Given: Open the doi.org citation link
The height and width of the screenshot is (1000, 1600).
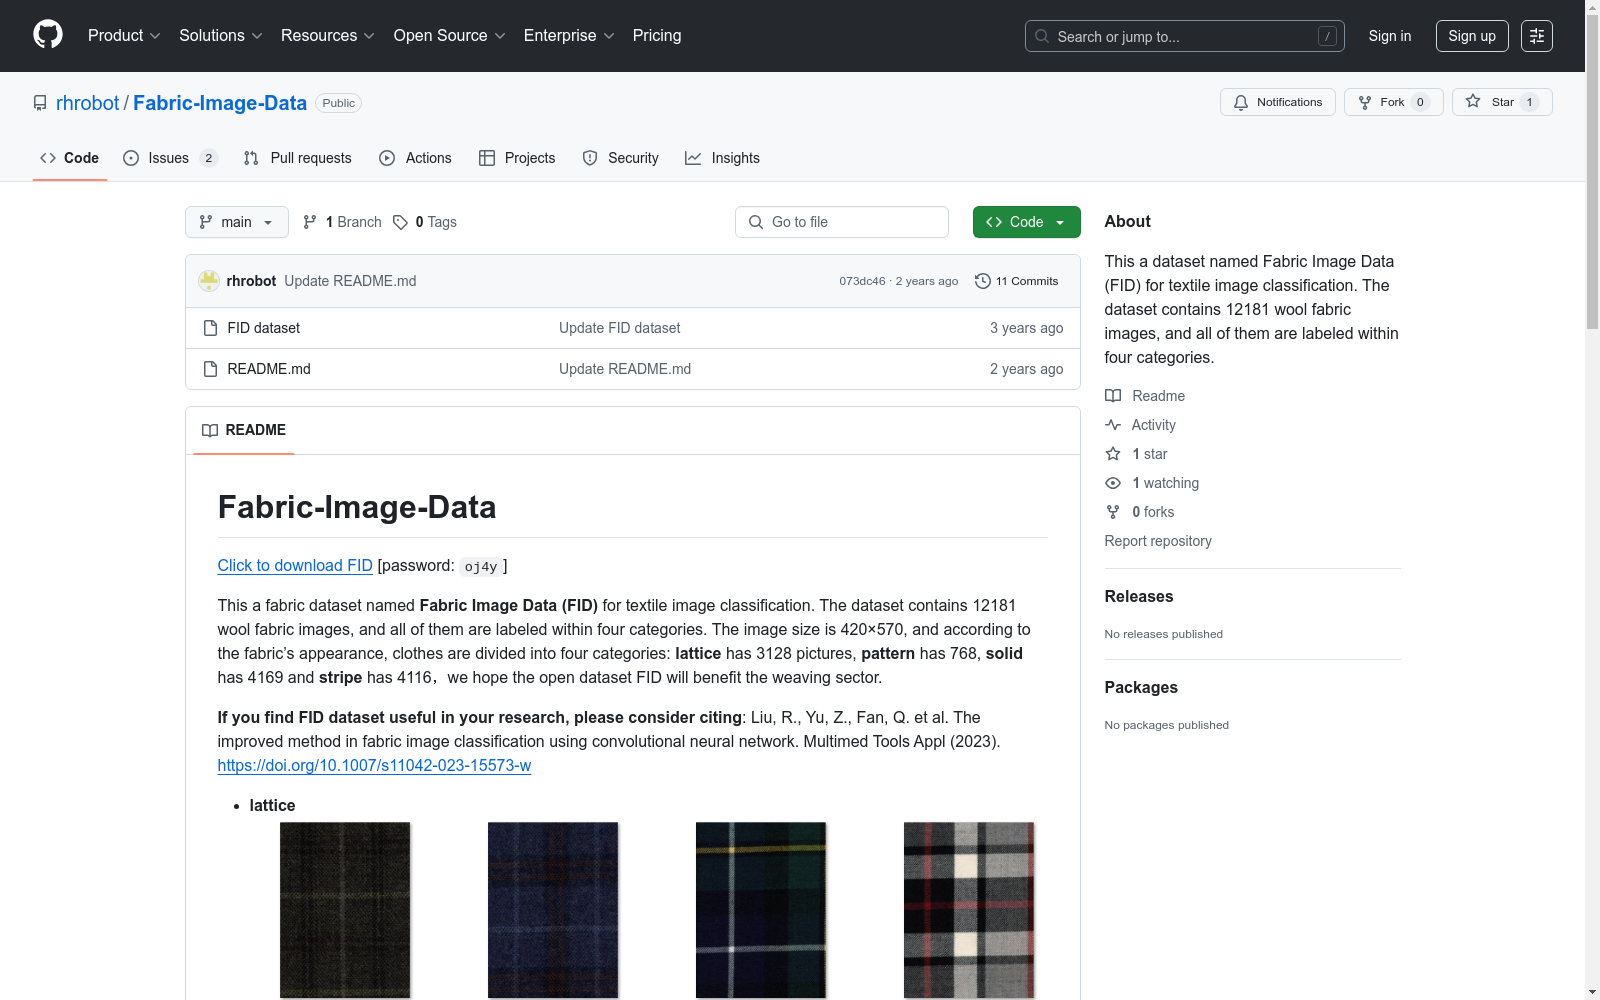Looking at the screenshot, I should [374, 765].
